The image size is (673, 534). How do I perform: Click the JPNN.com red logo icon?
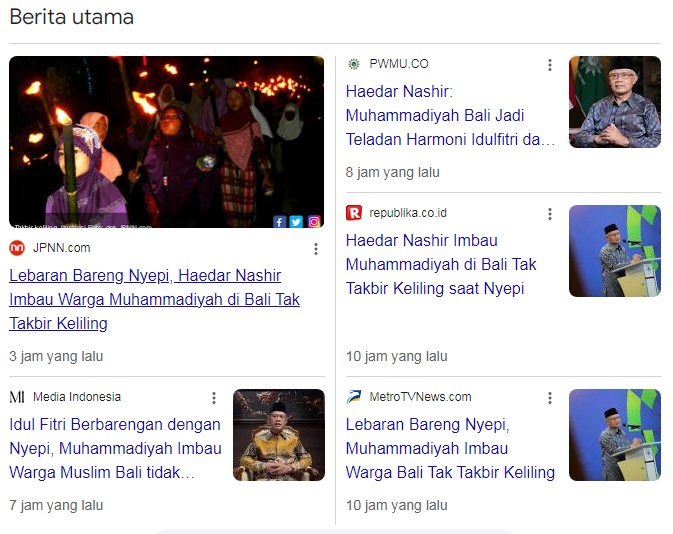click(x=17, y=248)
